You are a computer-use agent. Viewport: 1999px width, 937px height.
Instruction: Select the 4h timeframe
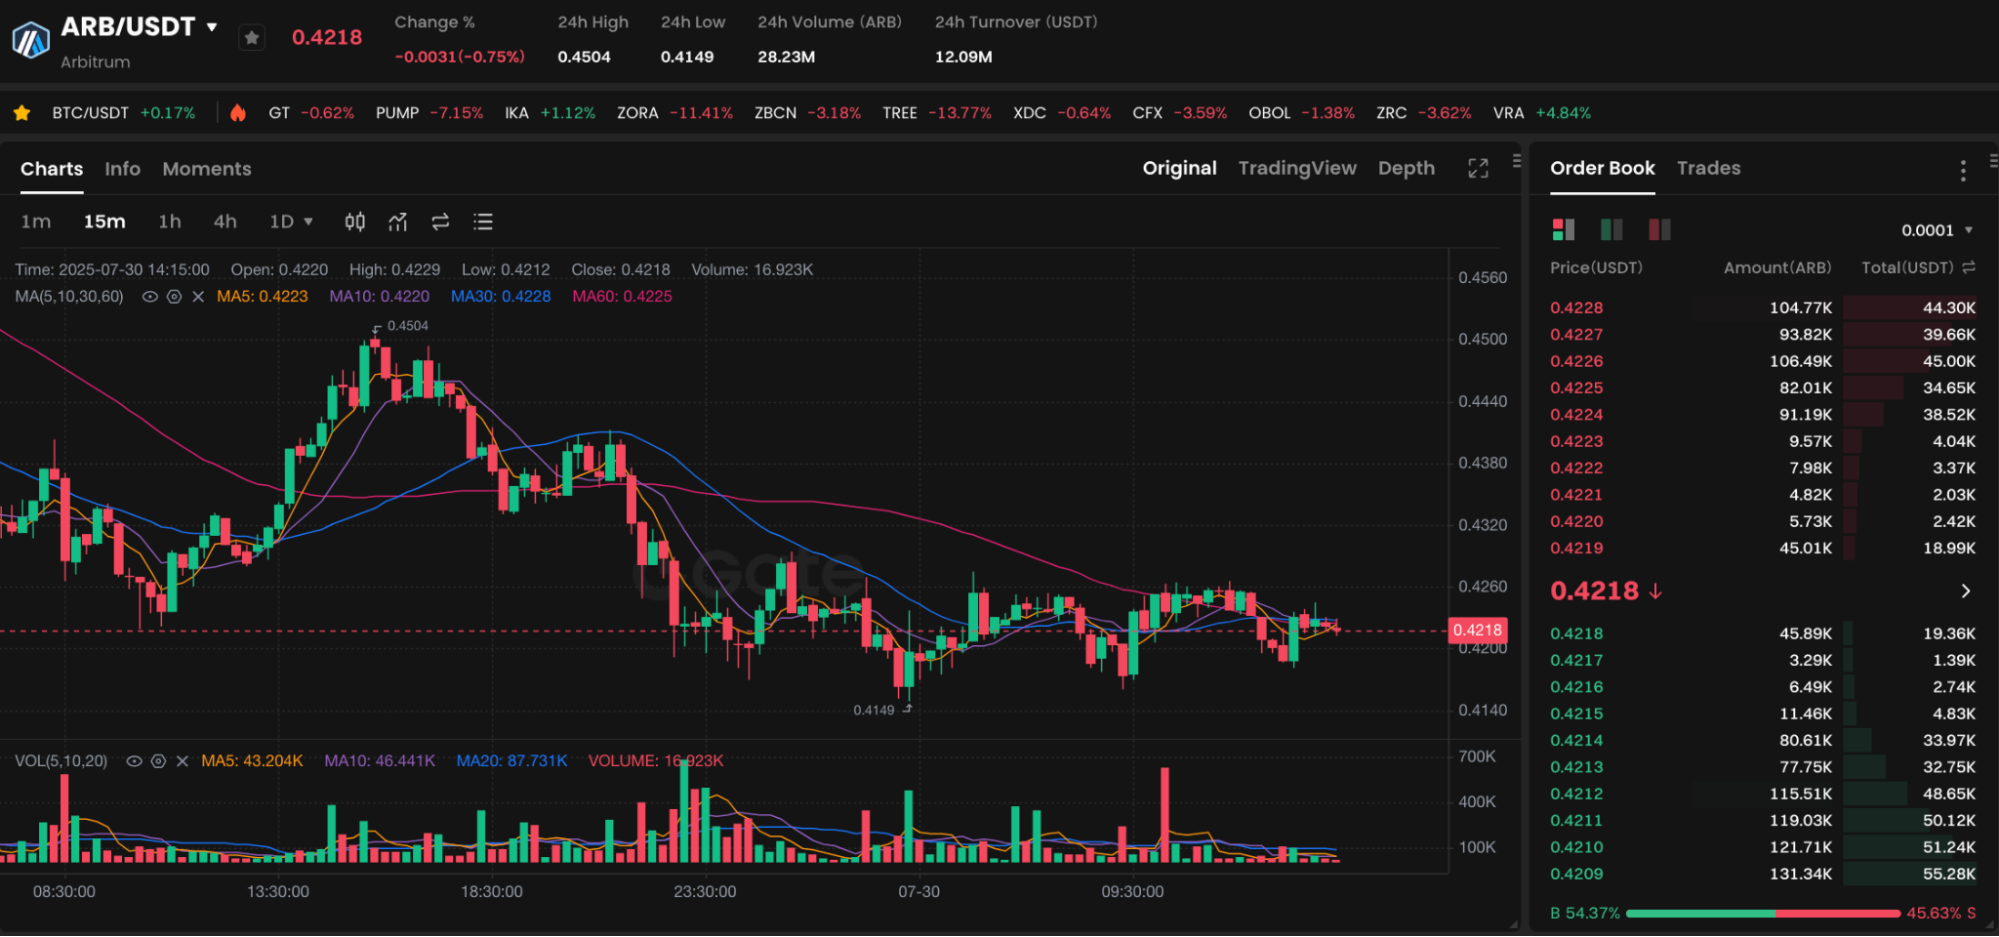pyautogui.click(x=225, y=222)
